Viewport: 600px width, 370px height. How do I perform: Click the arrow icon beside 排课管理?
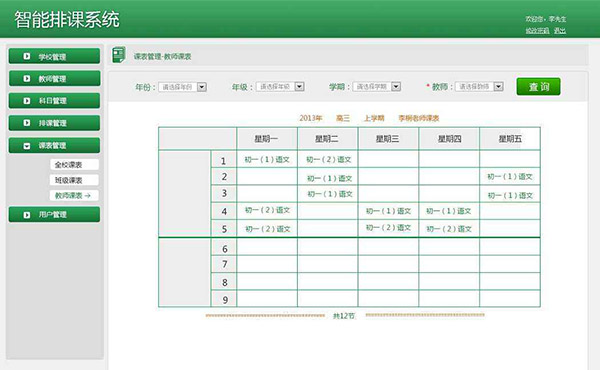pos(26,123)
